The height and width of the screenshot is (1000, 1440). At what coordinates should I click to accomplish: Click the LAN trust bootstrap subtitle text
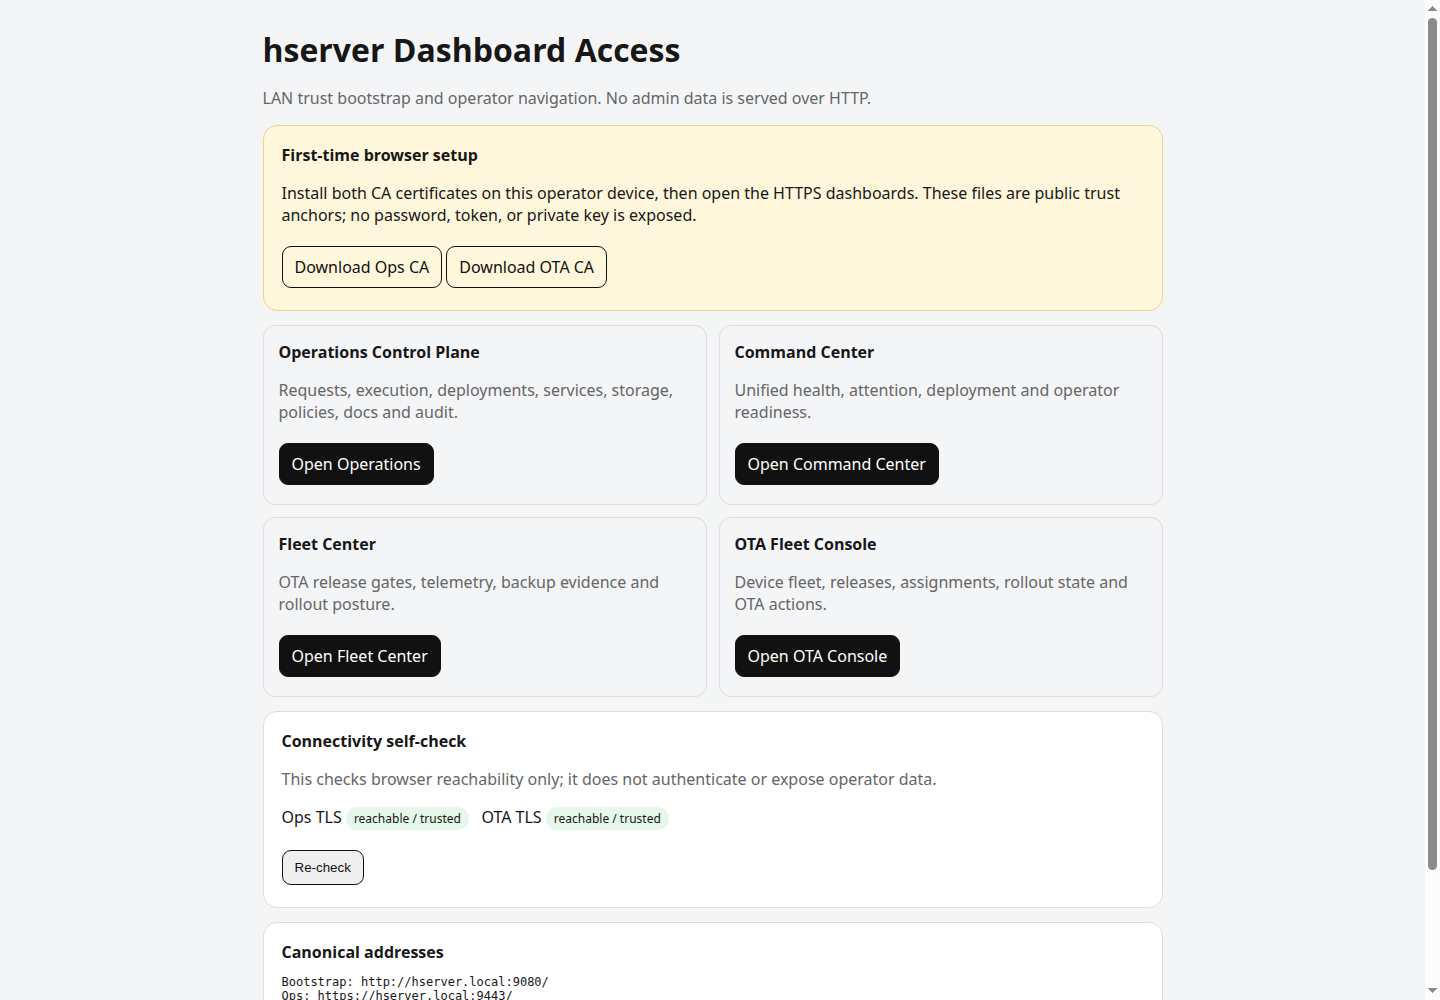[566, 98]
